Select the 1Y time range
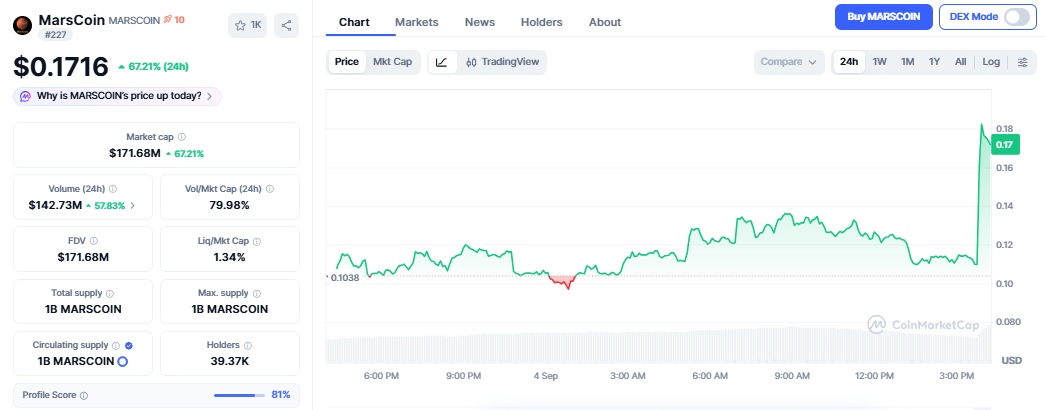1045x410 pixels. [934, 62]
